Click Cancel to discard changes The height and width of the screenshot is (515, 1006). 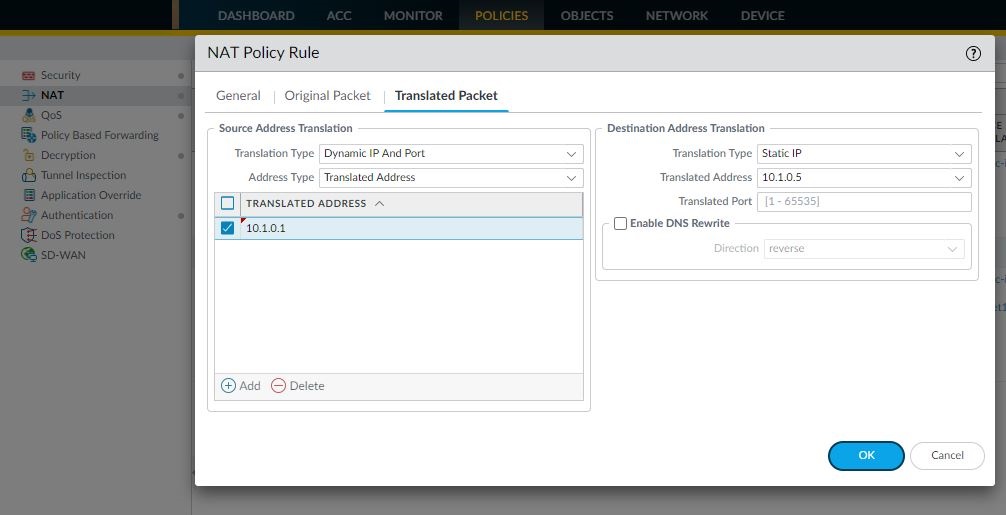tap(947, 455)
